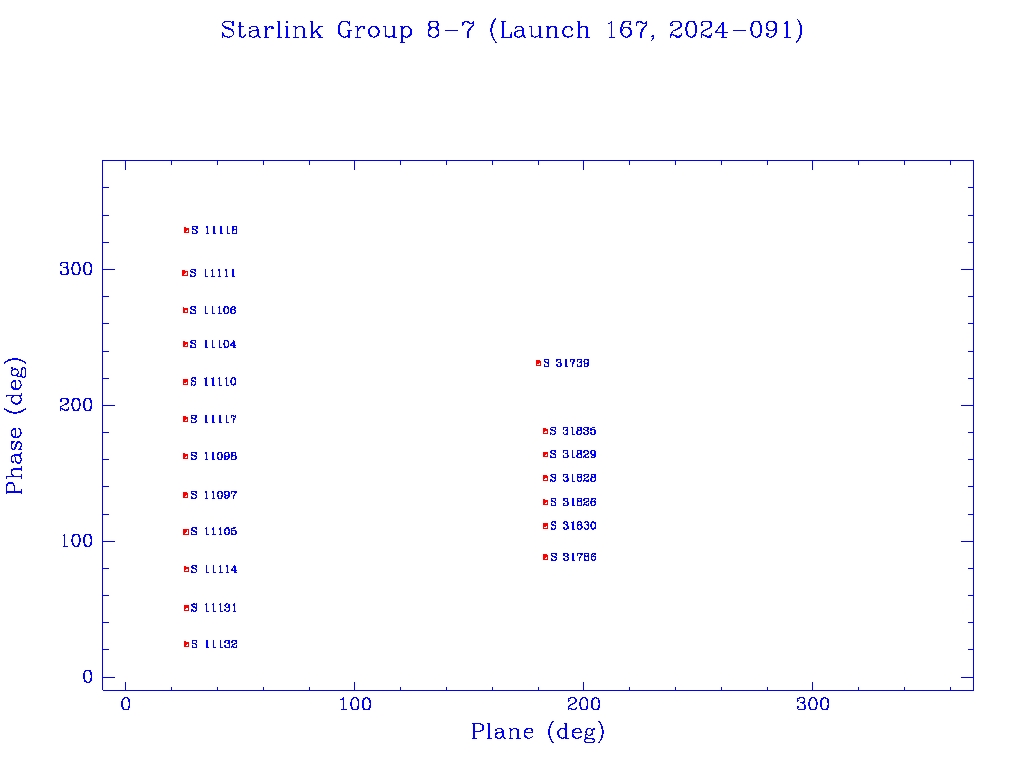The width and height of the screenshot is (1024, 768).
Task: Click the 100 tick label on y-axis
Action: pyautogui.click(x=81, y=541)
